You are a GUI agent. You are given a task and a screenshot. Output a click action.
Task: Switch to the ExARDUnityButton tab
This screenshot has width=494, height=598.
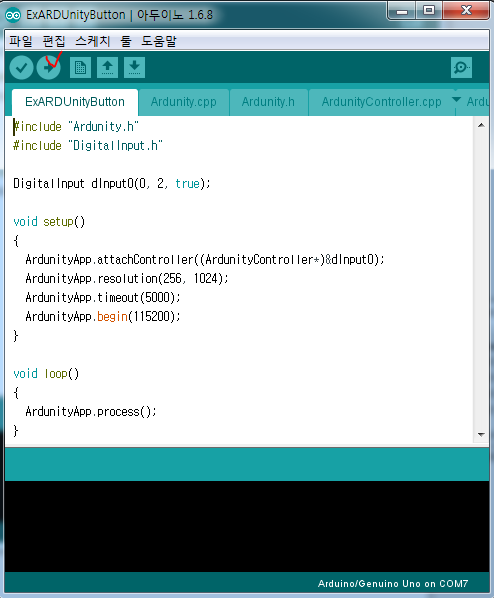[75, 102]
